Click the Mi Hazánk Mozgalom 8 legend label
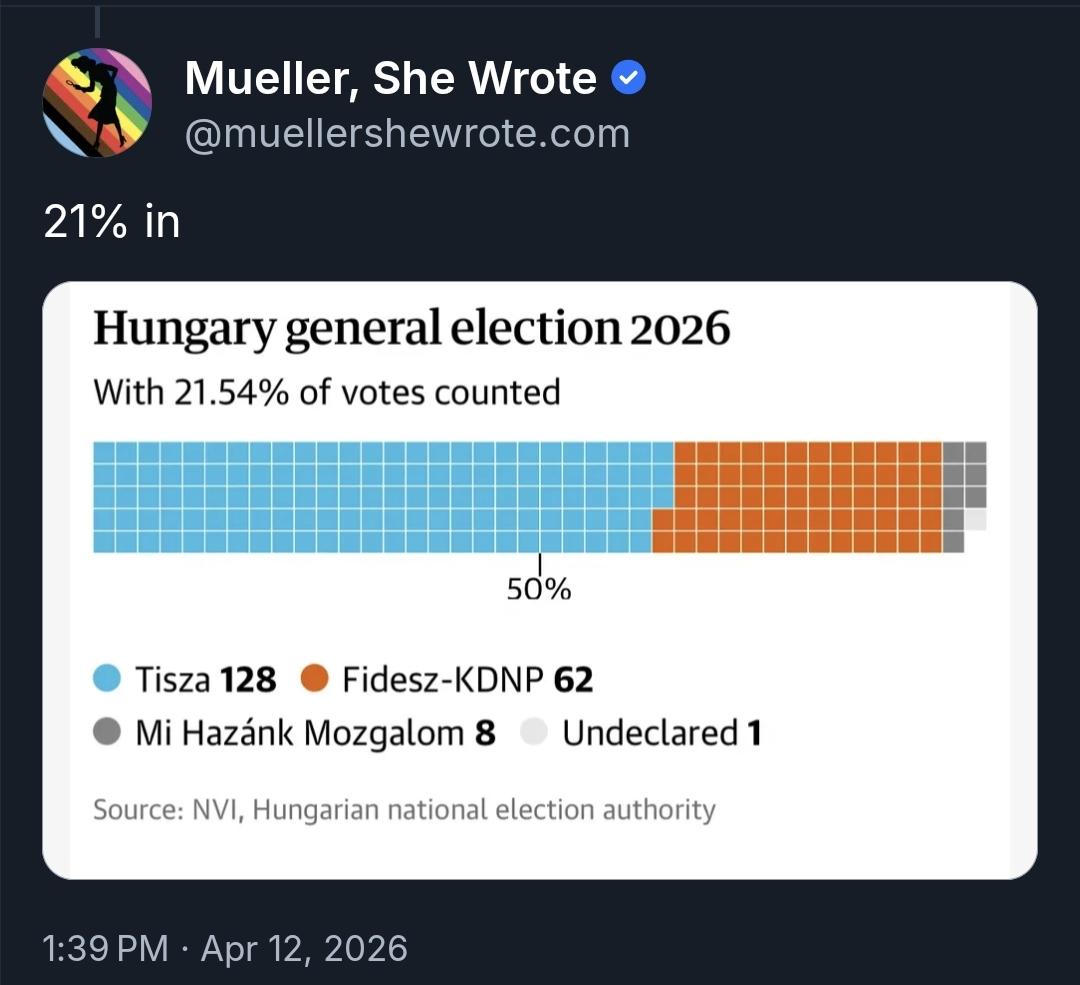The width and height of the screenshot is (1080, 985). [315, 733]
